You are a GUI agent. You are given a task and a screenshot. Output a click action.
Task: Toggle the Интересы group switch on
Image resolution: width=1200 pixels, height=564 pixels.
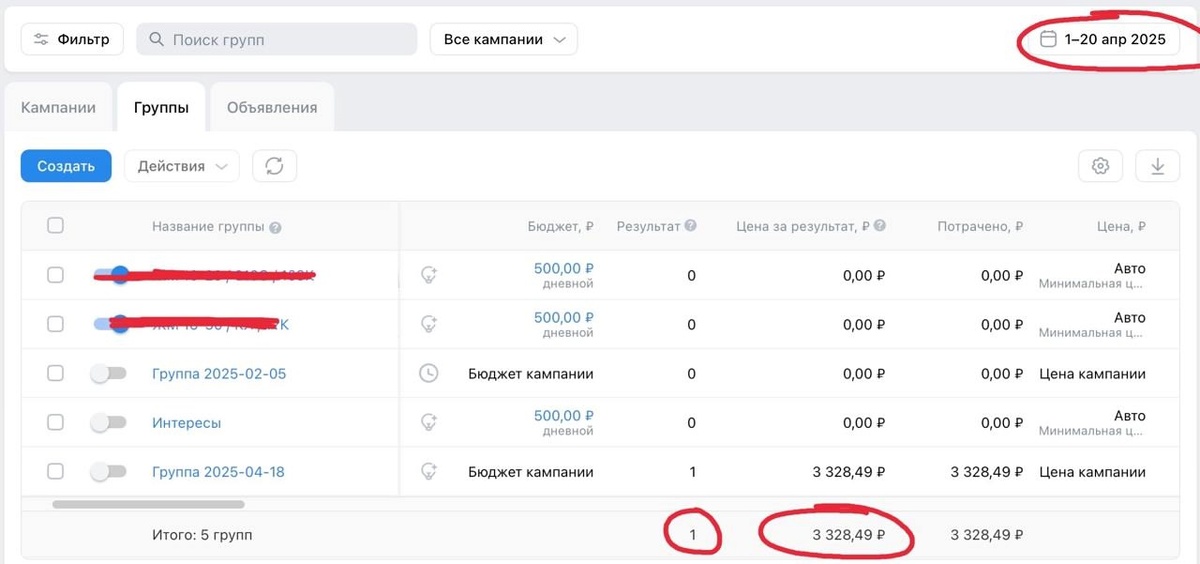108,423
